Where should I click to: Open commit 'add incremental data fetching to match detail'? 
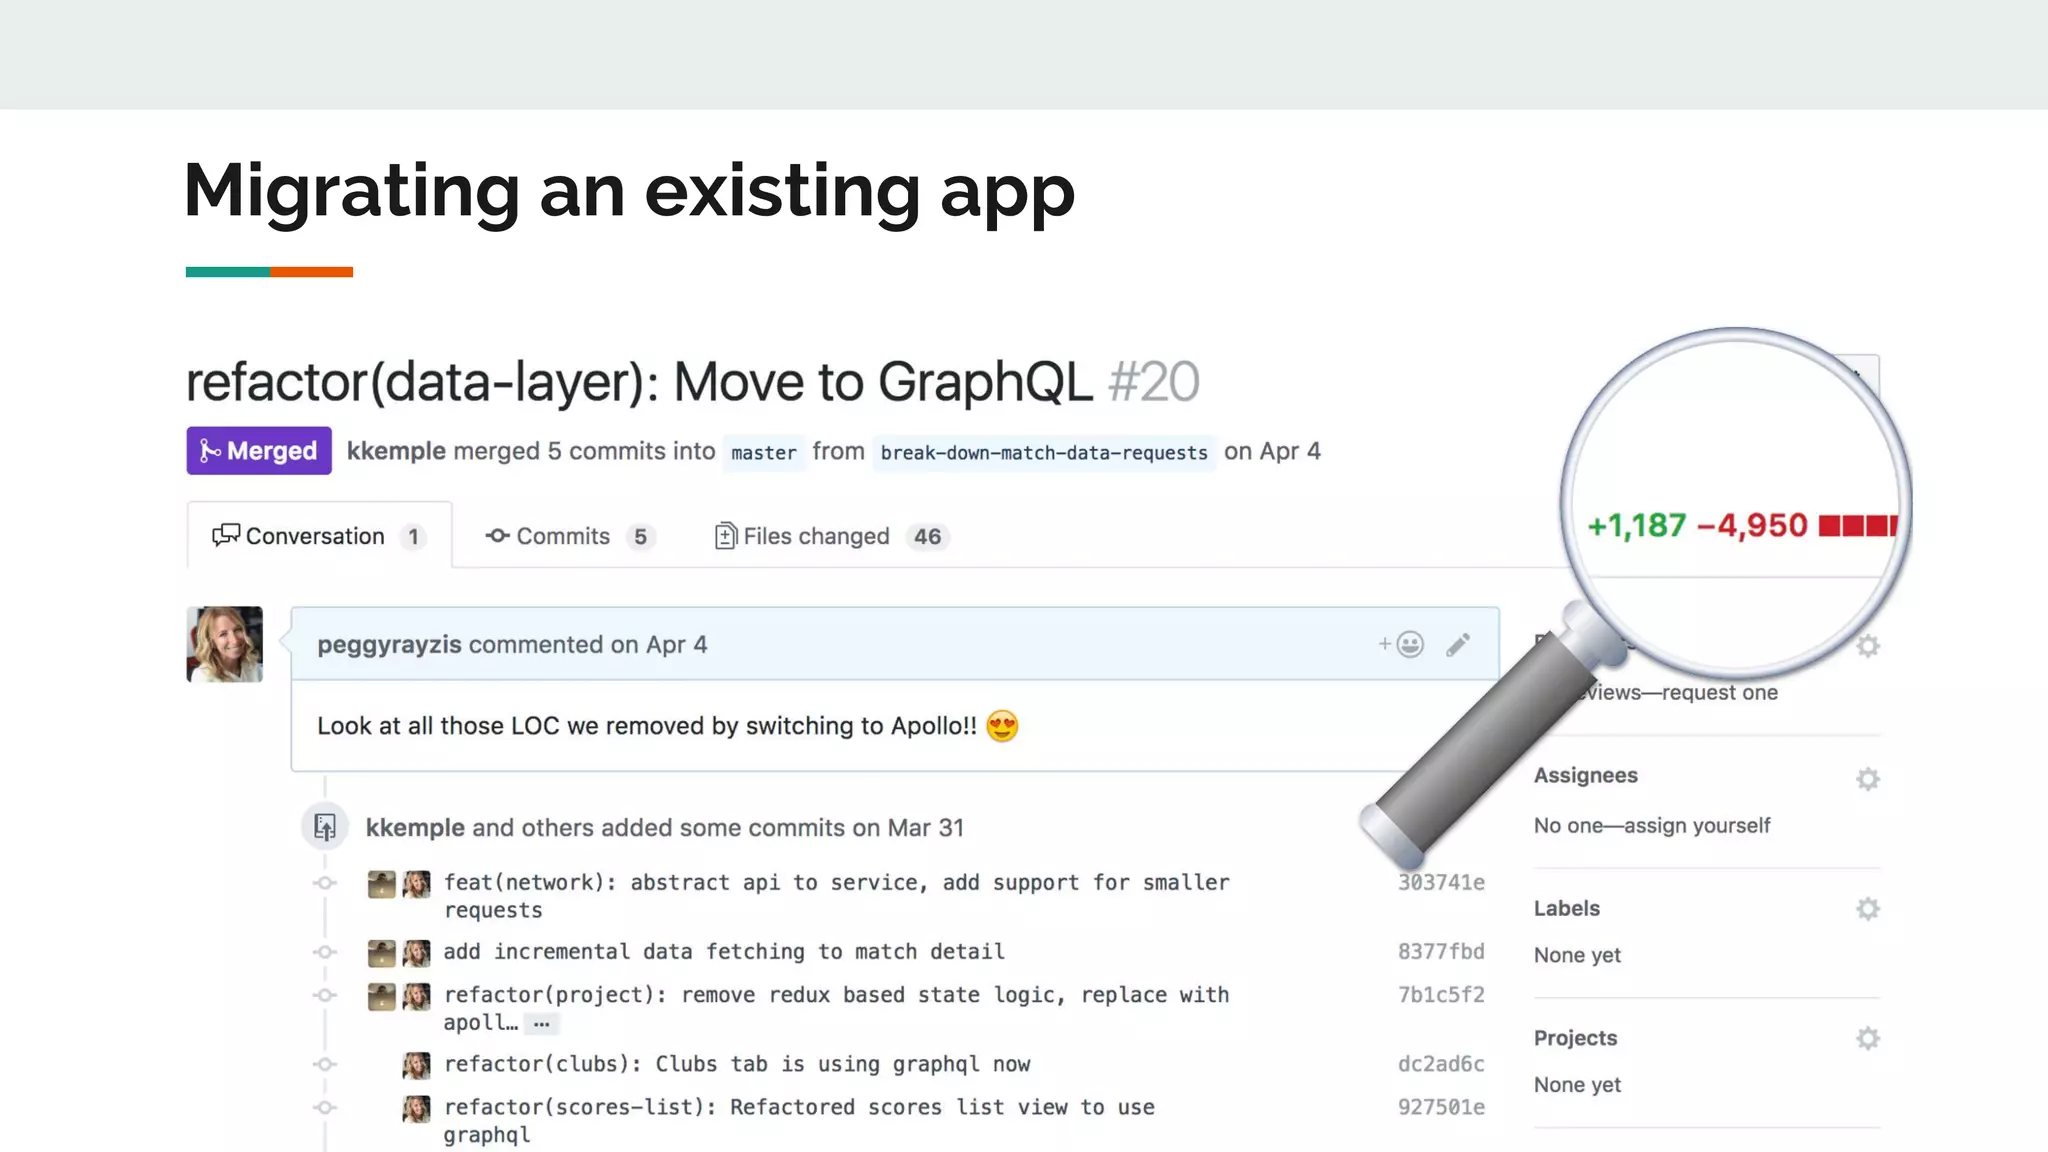(x=724, y=951)
